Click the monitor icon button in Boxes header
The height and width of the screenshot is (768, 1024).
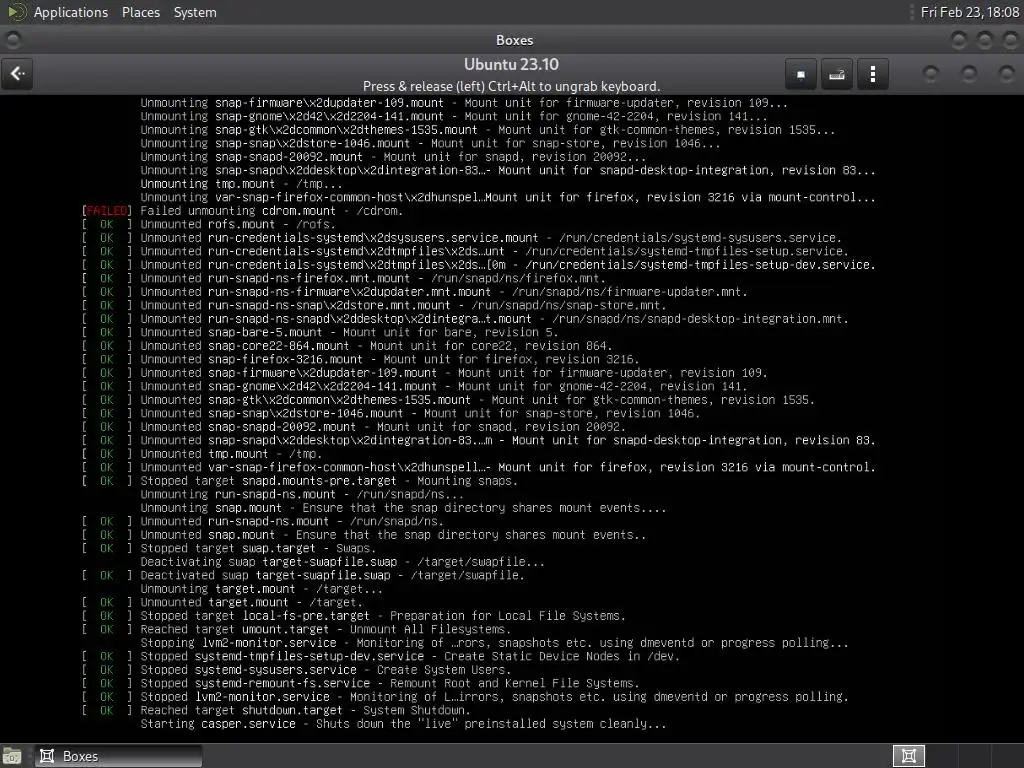pos(801,74)
